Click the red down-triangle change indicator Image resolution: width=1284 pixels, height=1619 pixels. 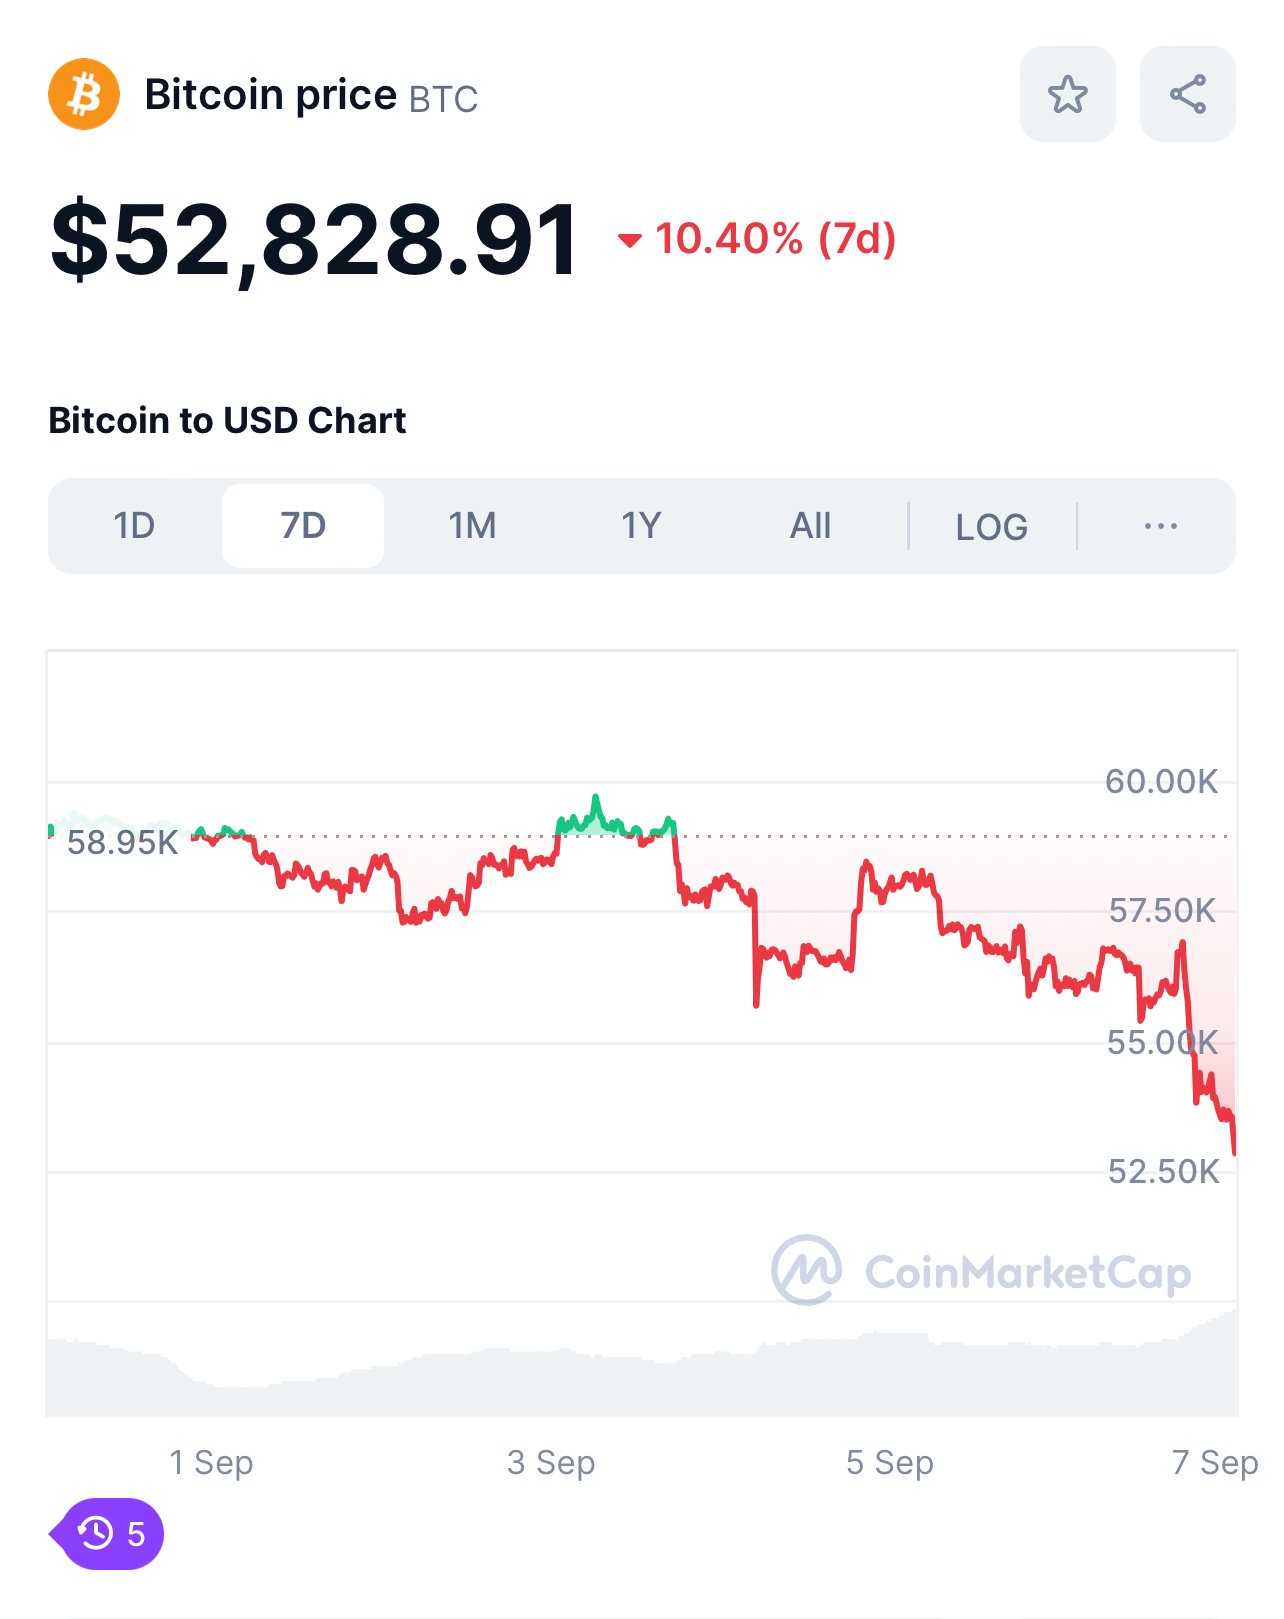point(629,240)
